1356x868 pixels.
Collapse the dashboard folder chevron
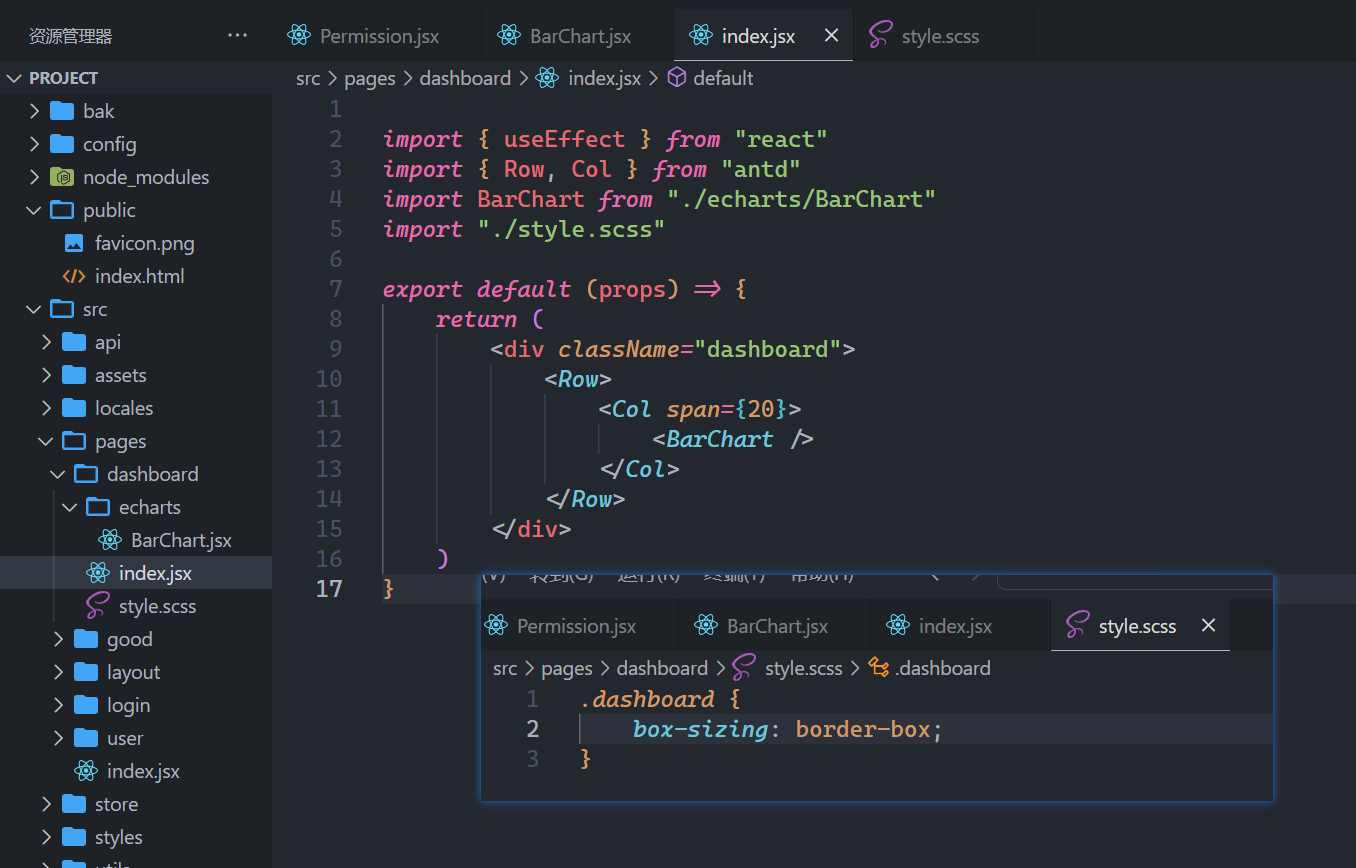[58, 474]
